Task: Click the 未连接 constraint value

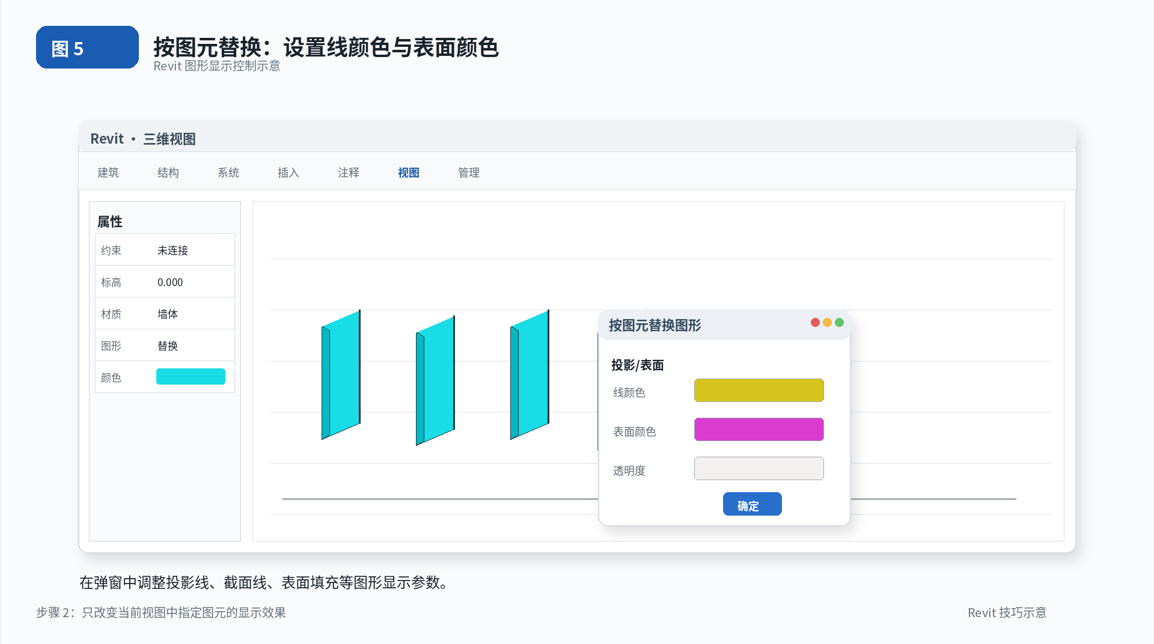Action: coord(172,250)
